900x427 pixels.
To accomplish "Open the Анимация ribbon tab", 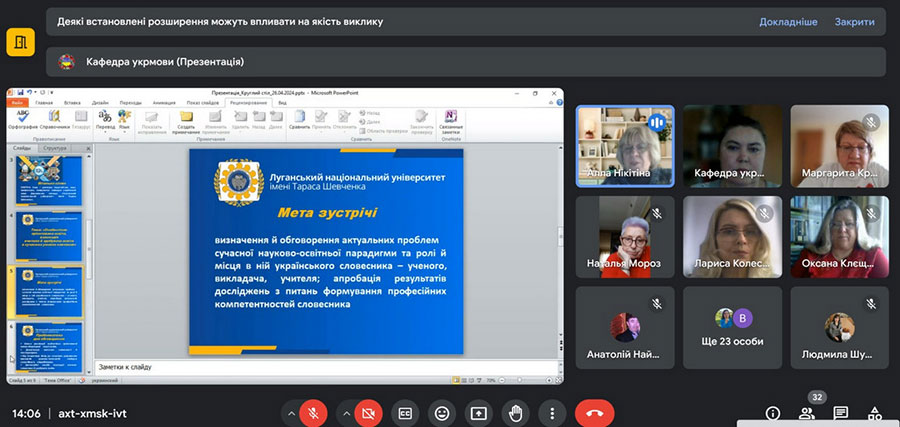I will (162, 102).
